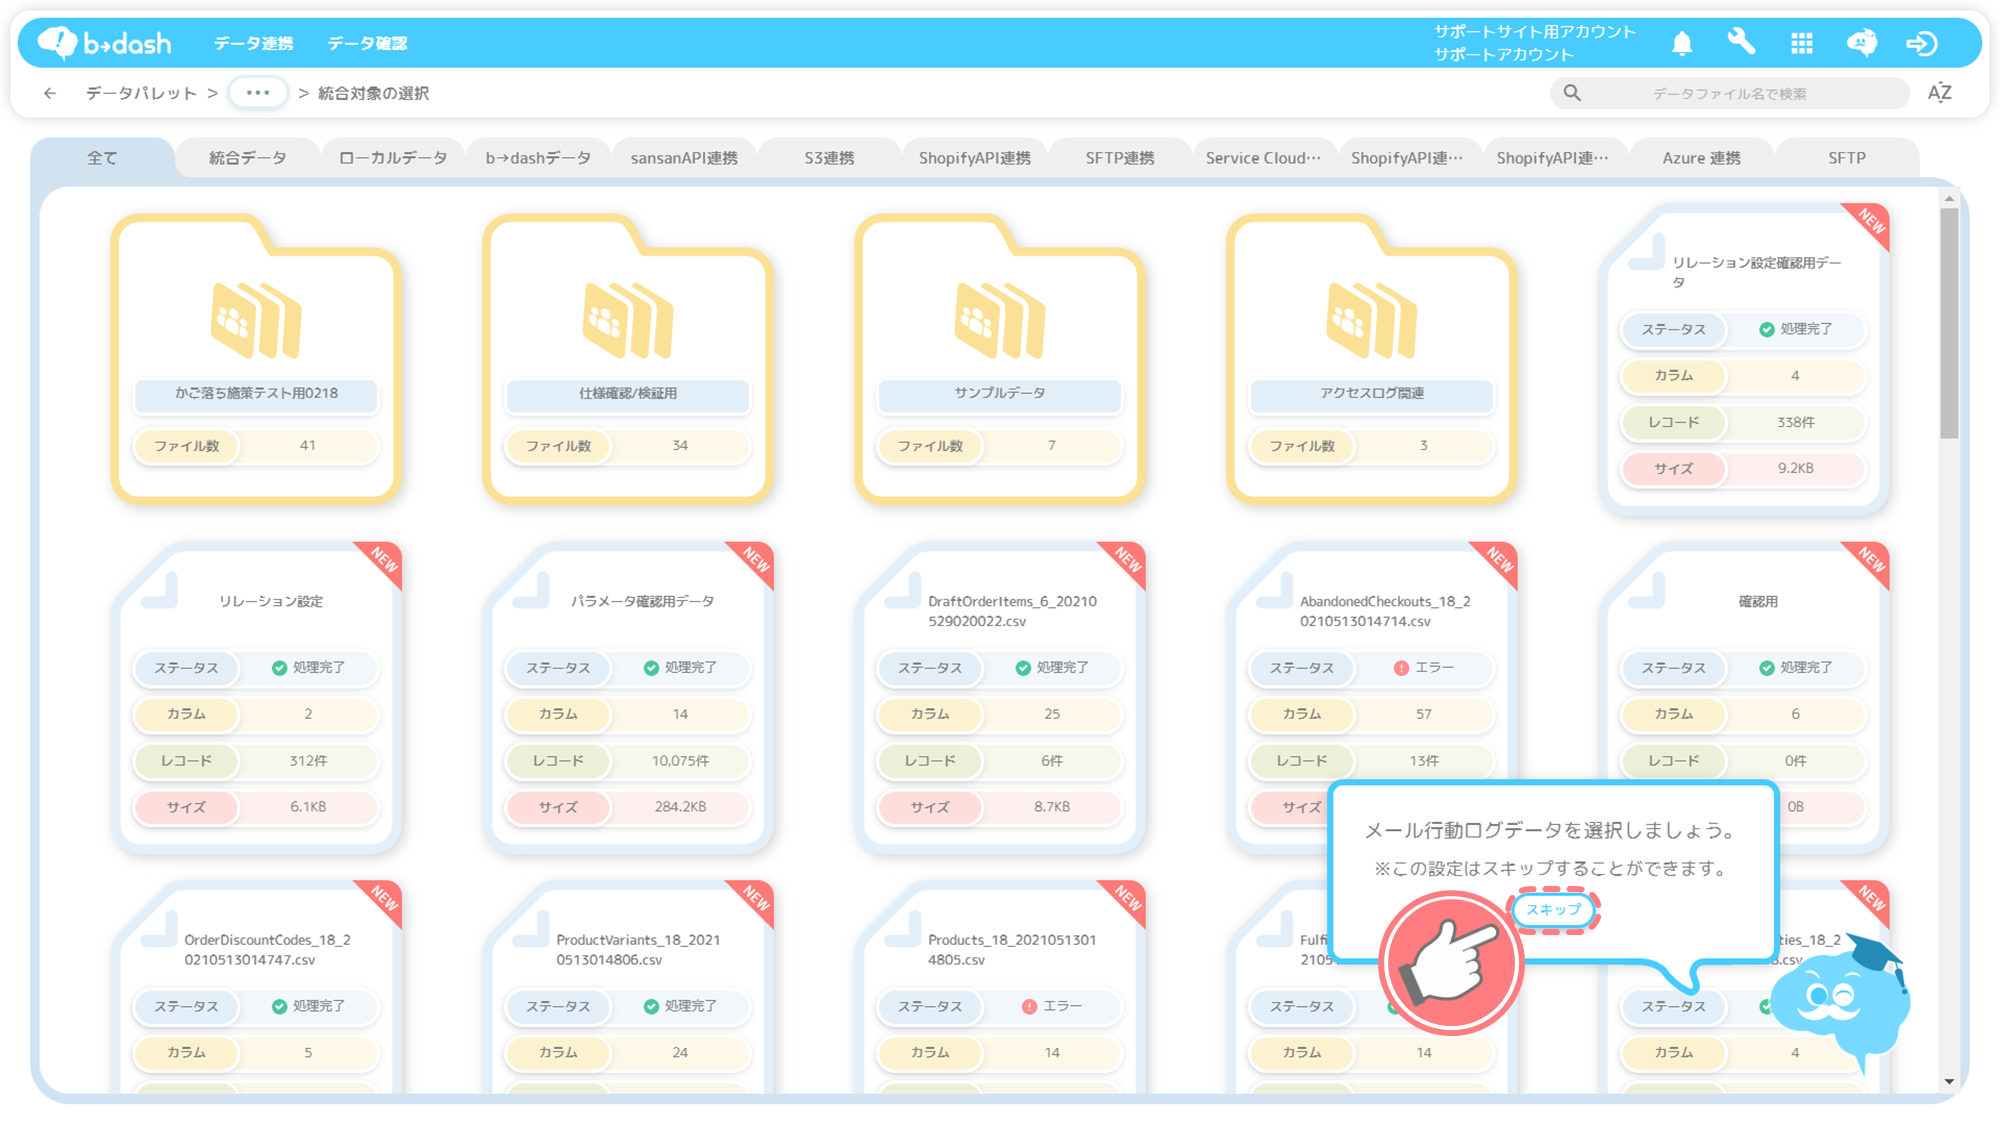Switch to the S3連携 tab
The image size is (2000, 1125).
pyautogui.click(x=829, y=158)
